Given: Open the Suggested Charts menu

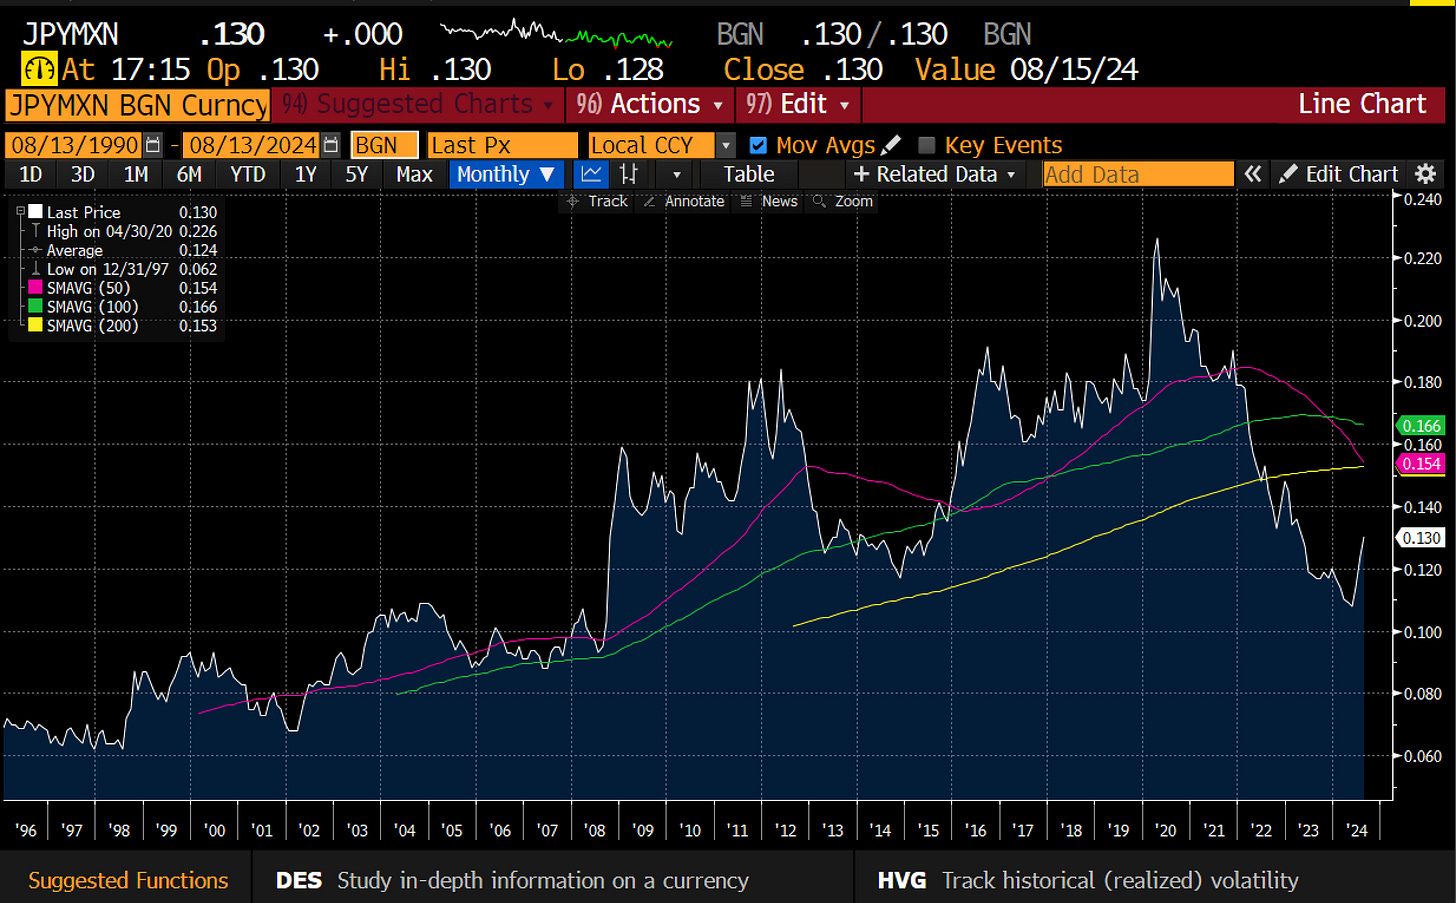Looking at the screenshot, I should point(418,104).
